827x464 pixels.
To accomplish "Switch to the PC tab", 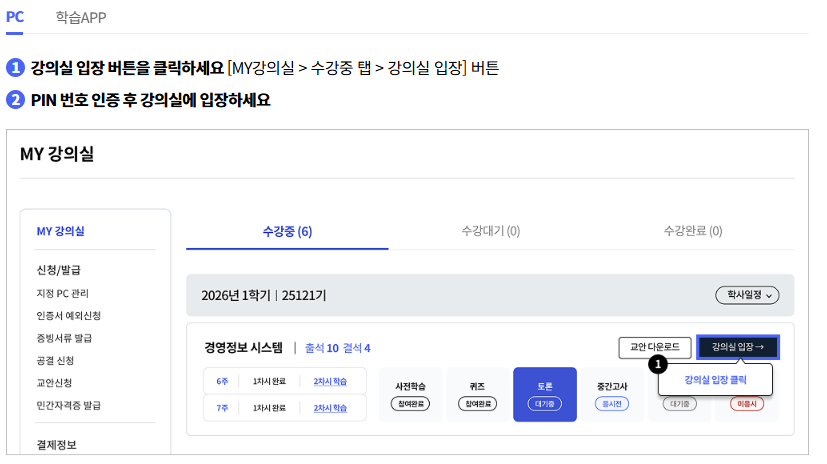I will click(x=15, y=17).
